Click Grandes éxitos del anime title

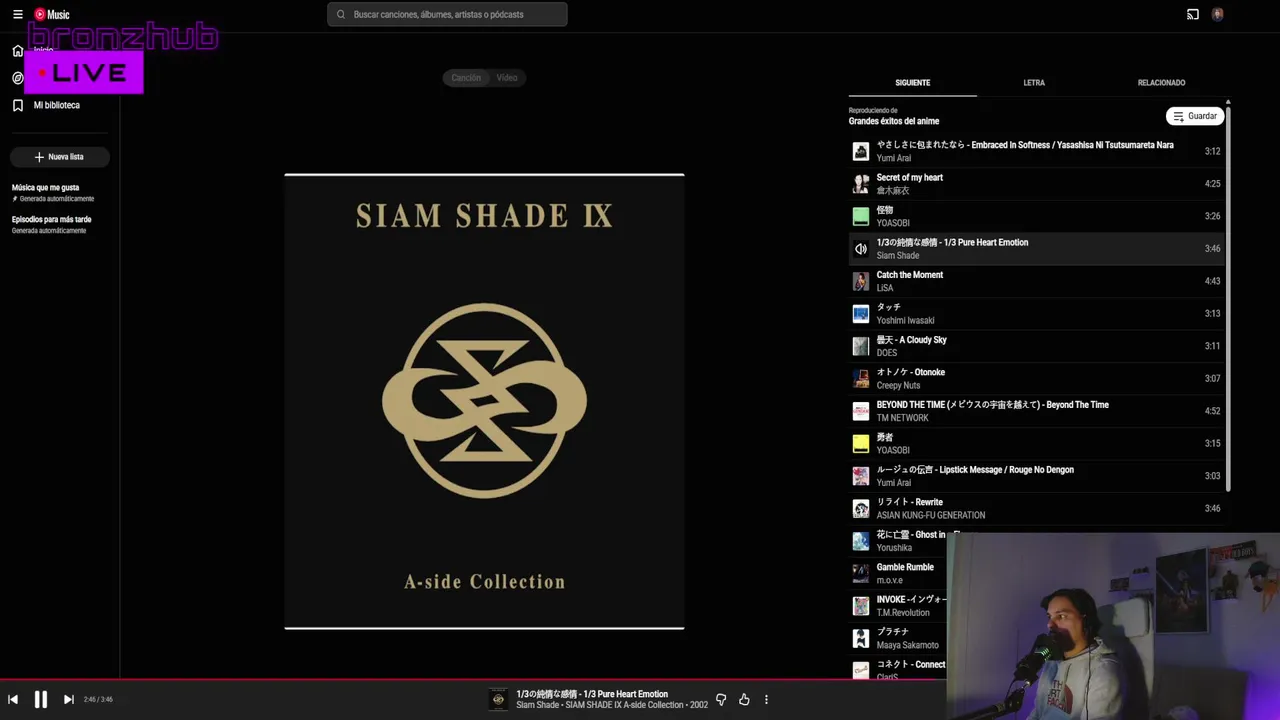pyautogui.click(x=894, y=121)
